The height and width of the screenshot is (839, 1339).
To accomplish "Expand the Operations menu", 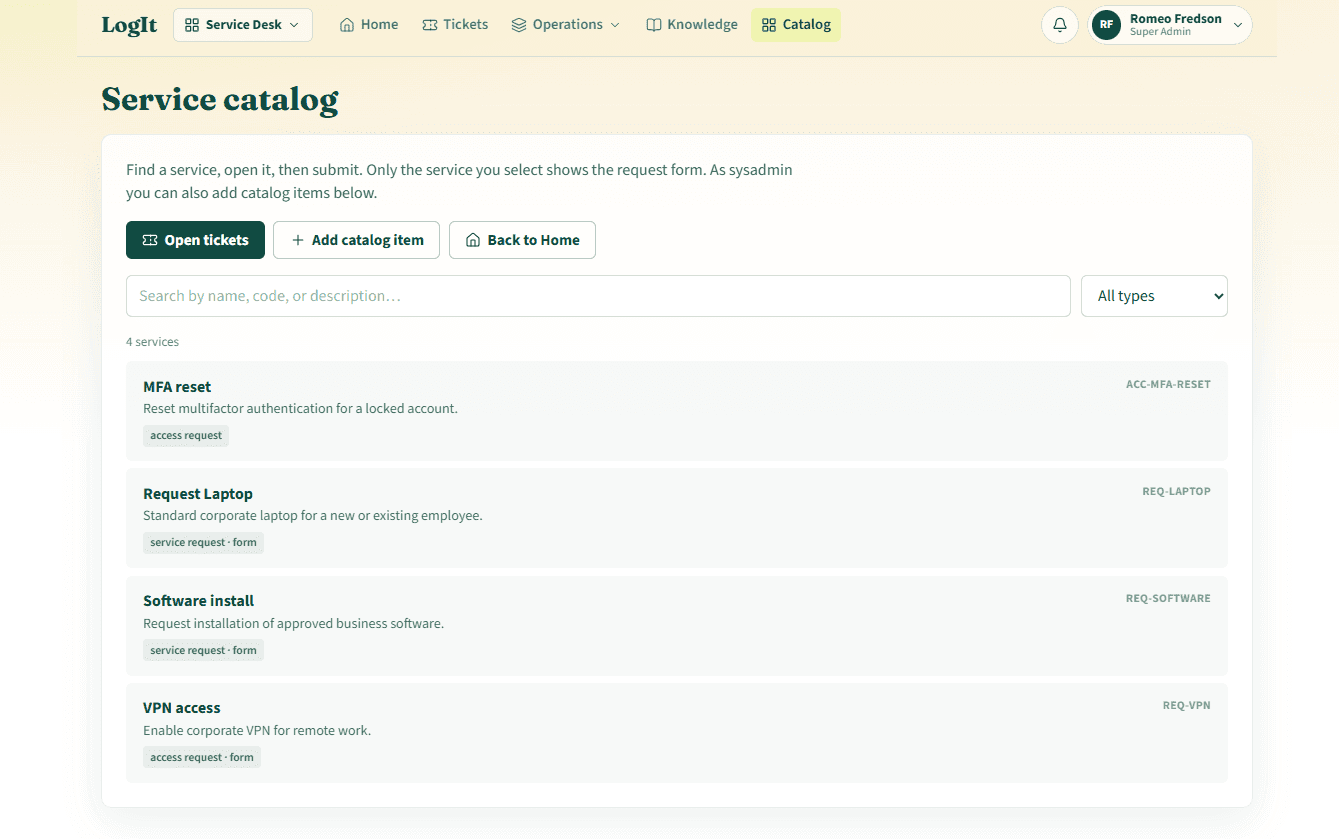I will click(565, 25).
